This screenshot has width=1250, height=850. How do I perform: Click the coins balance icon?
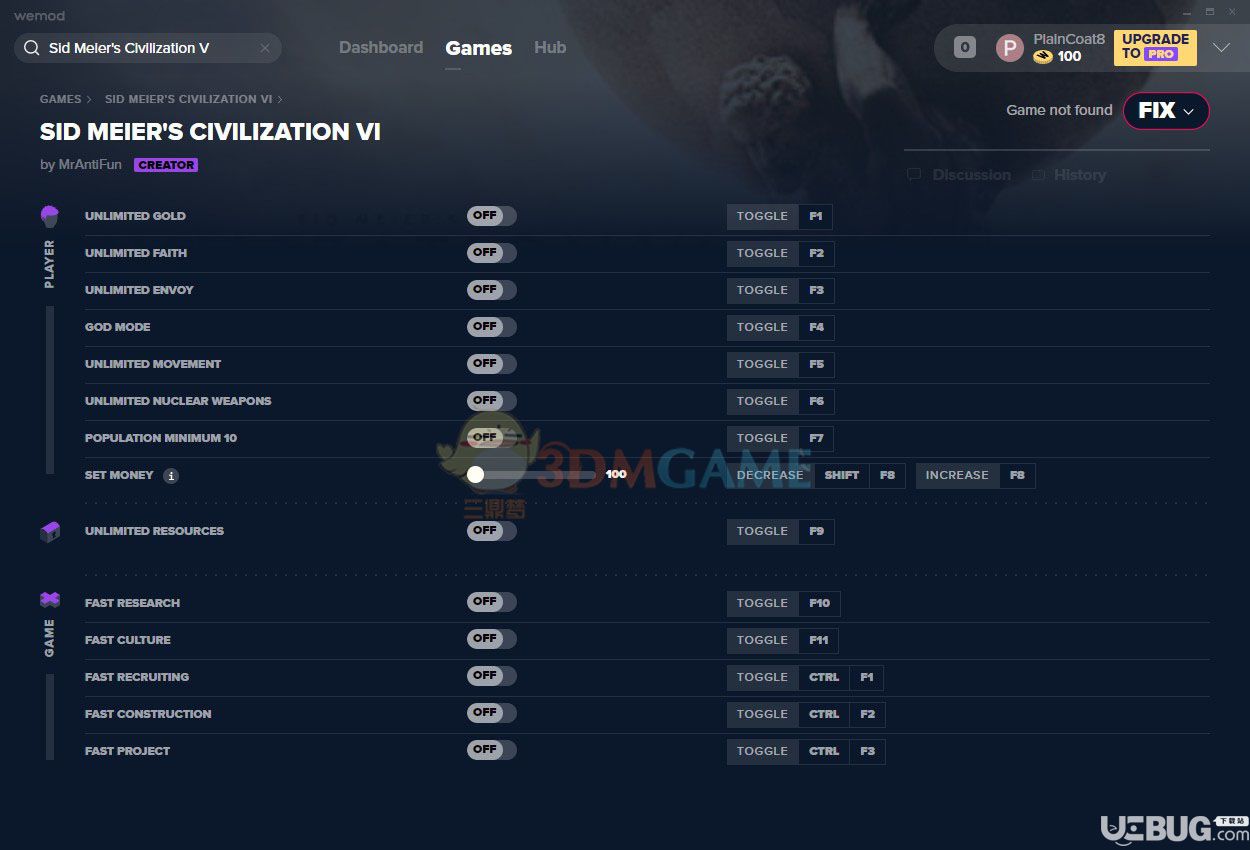[x=1043, y=57]
